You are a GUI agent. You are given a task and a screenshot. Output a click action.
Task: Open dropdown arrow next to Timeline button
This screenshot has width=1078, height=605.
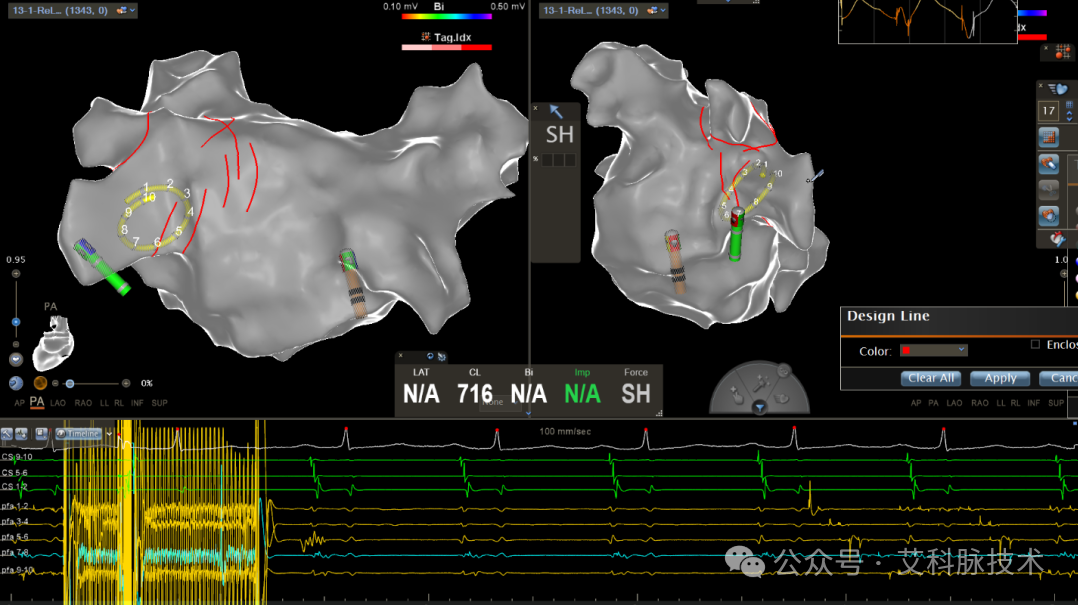[x=109, y=434]
